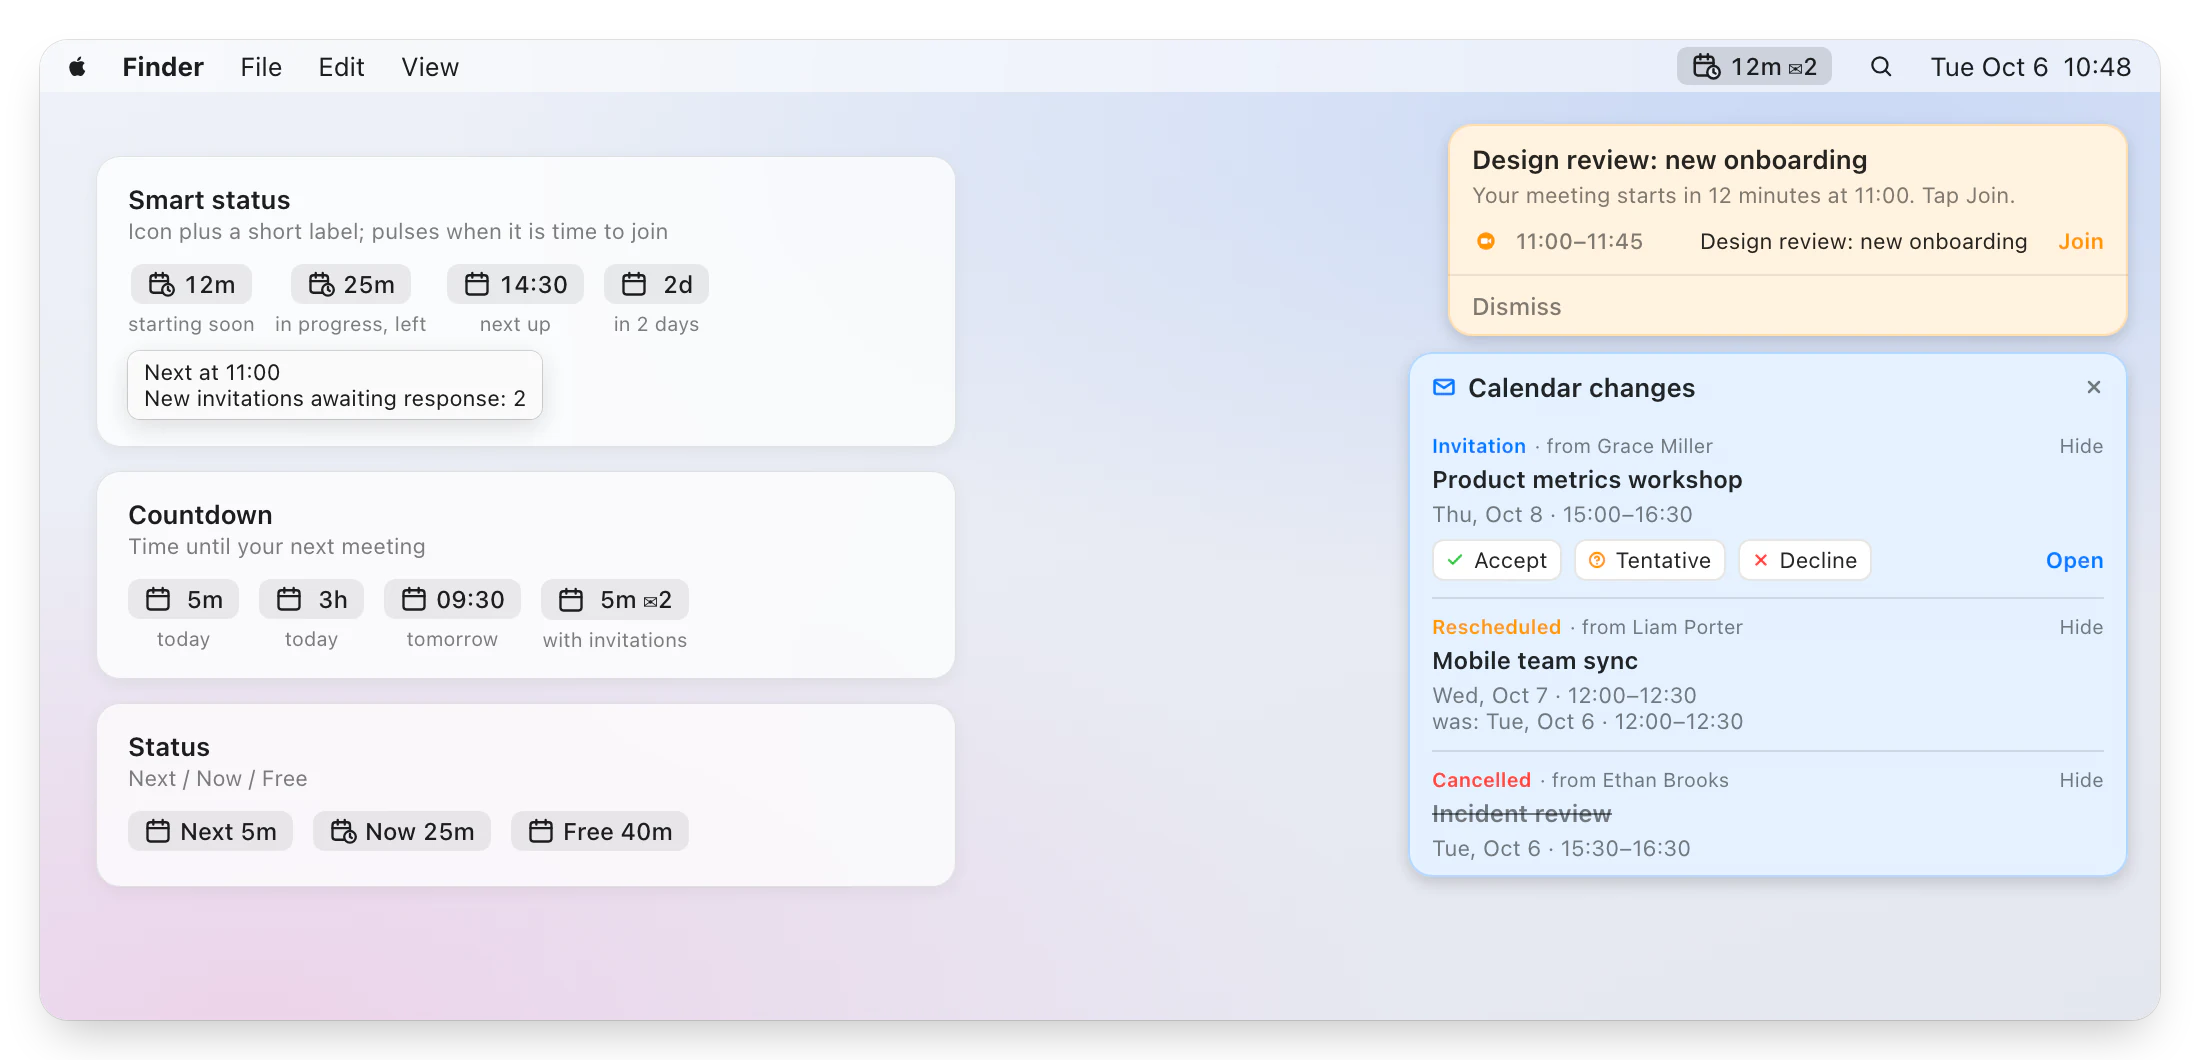
Task: Decline the Product metrics workshop invitation
Action: pos(1805,560)
